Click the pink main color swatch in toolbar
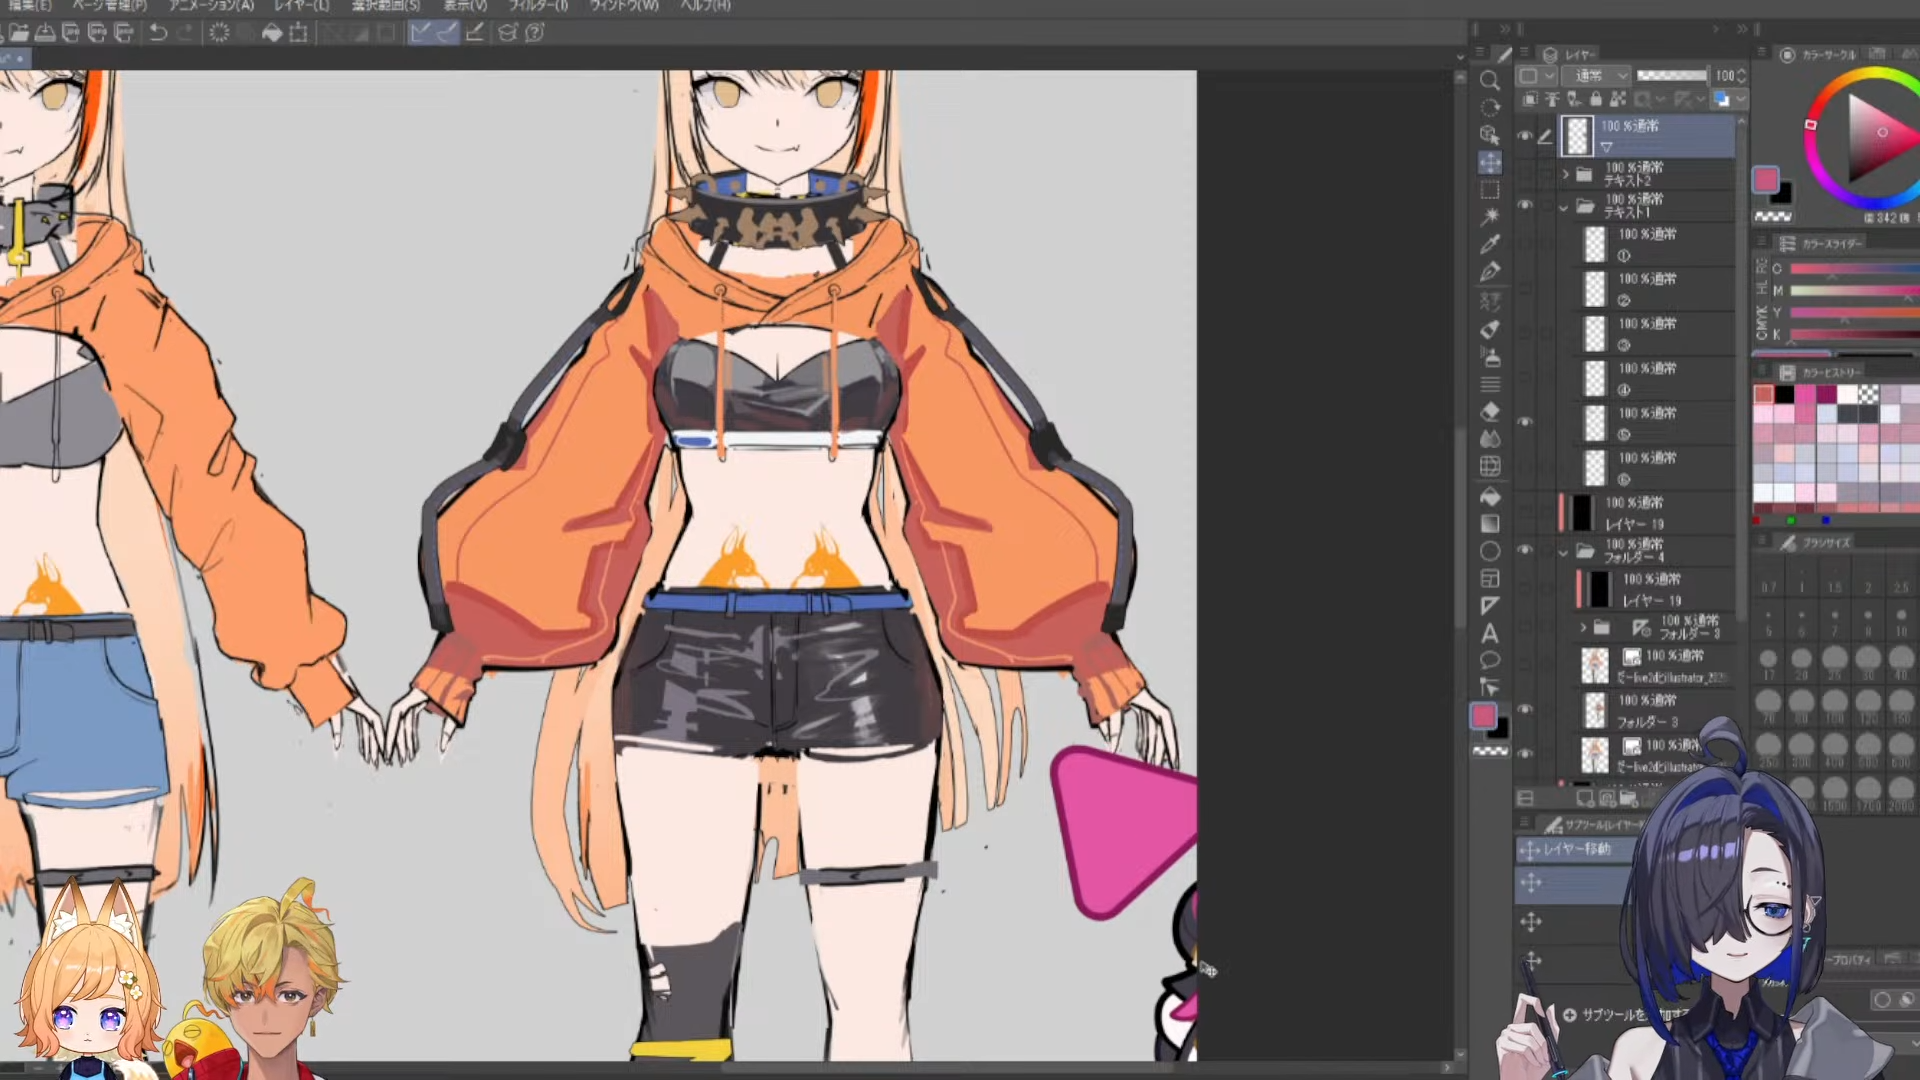 pyautogui.click(x=1483, y=716)
